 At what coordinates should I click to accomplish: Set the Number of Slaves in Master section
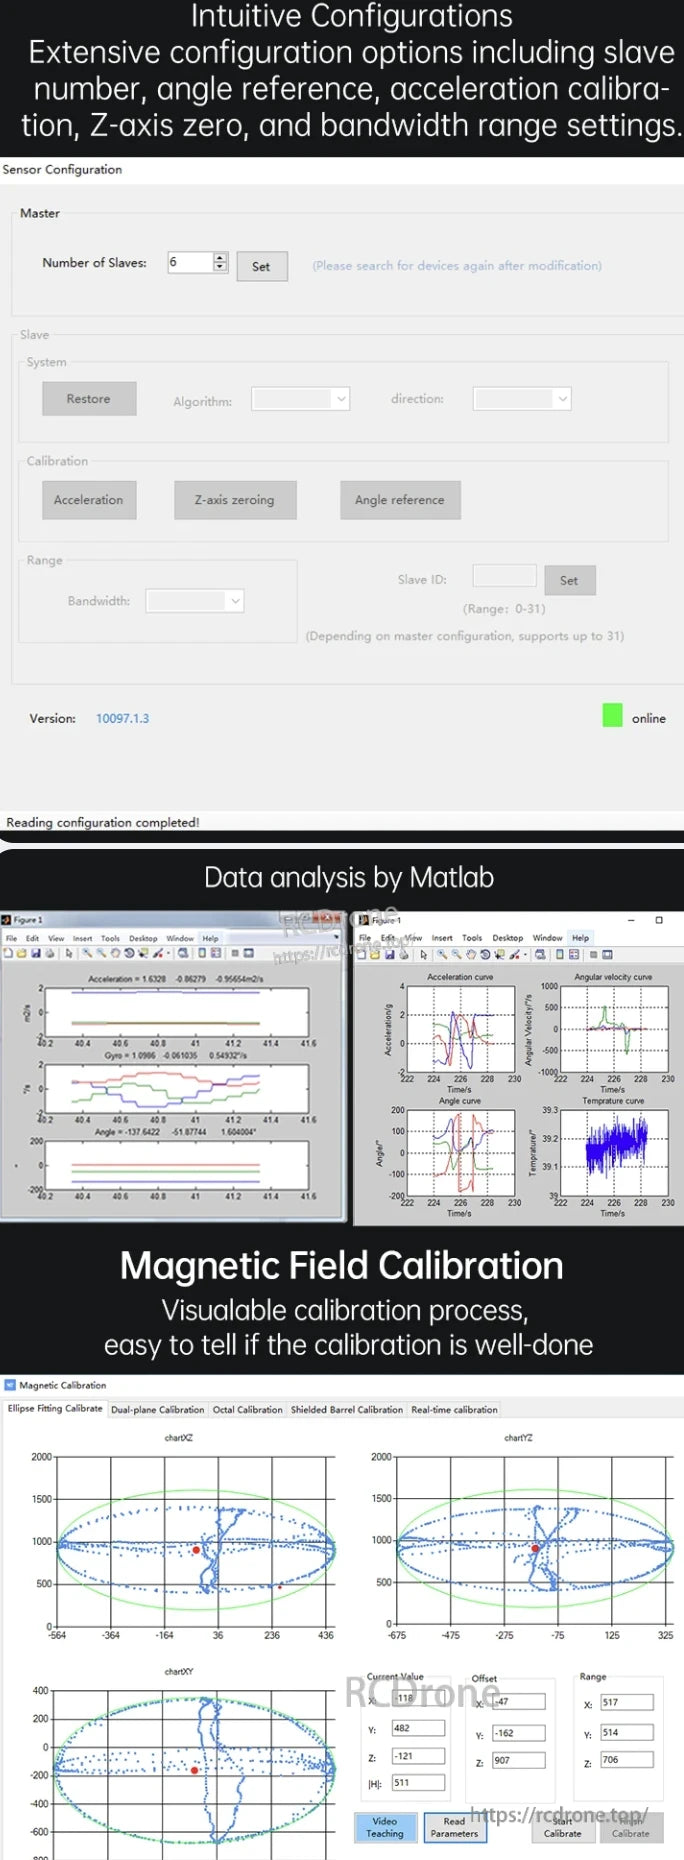(262, 266)
